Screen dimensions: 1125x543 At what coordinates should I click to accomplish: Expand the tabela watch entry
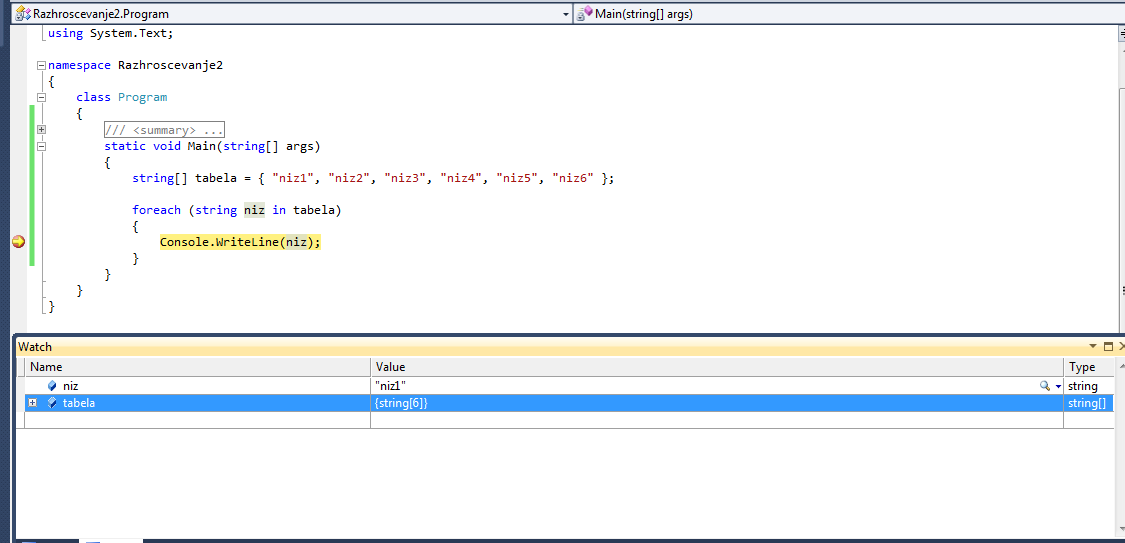coord(33,403)
